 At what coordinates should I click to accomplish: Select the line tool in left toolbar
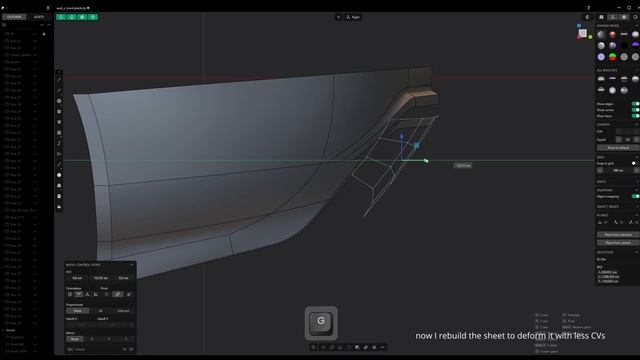(59, 90)
